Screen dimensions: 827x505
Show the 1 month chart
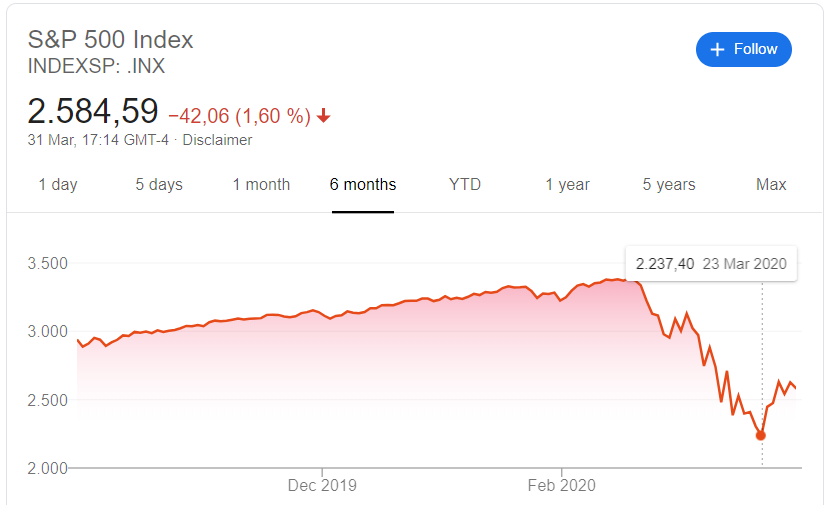[261, 184]
